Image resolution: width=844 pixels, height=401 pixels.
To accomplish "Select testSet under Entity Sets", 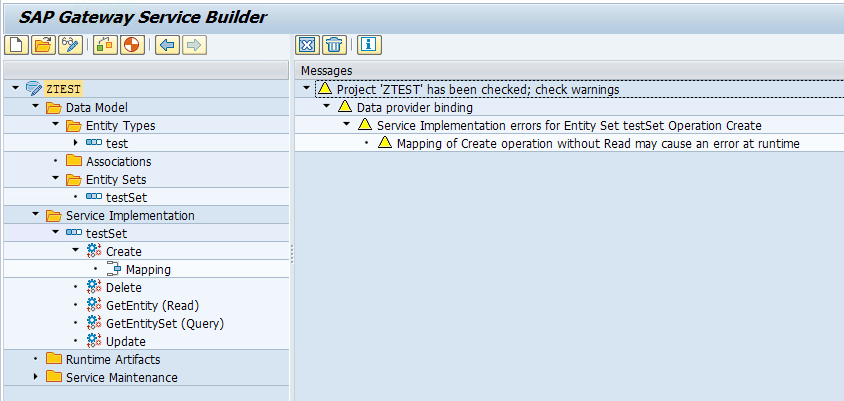I will [x=126, y=198].
